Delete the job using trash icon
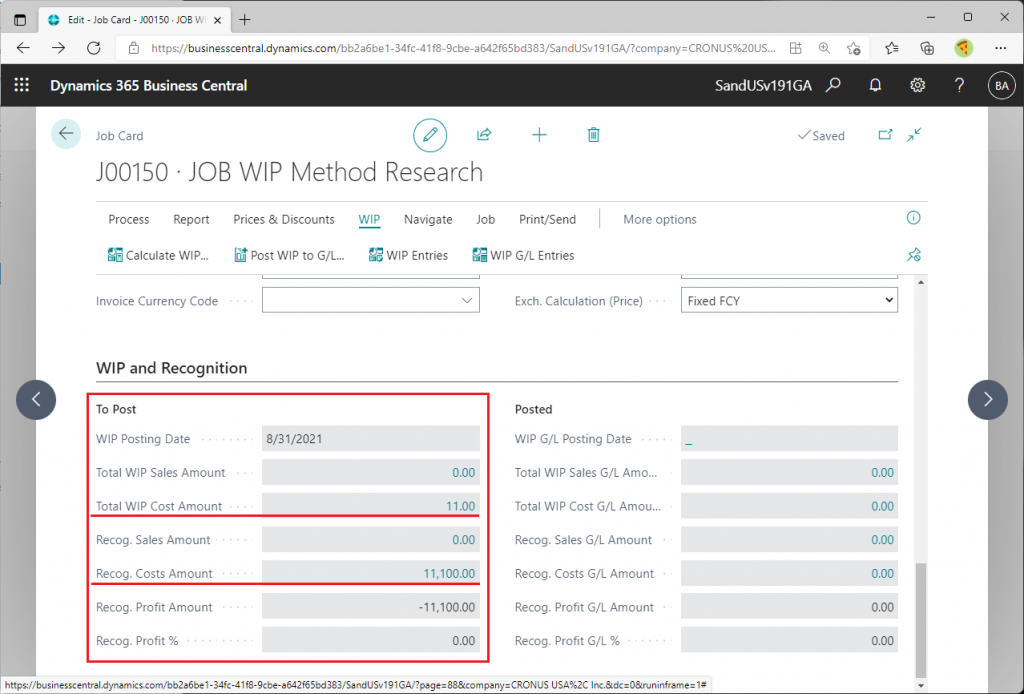Screen dimensions: 1024x694 [593, 135]
